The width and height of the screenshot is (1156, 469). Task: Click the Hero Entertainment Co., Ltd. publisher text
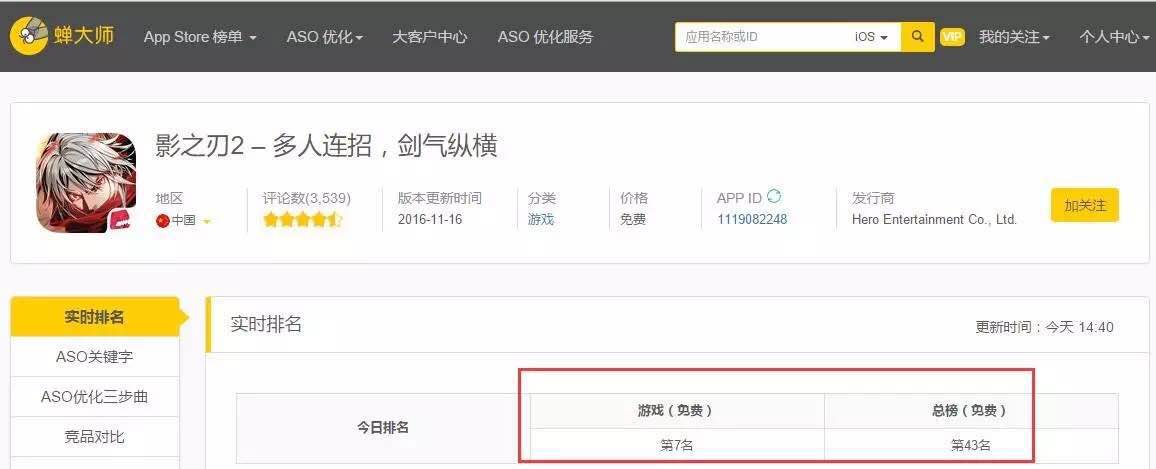(x=934, y=220)
